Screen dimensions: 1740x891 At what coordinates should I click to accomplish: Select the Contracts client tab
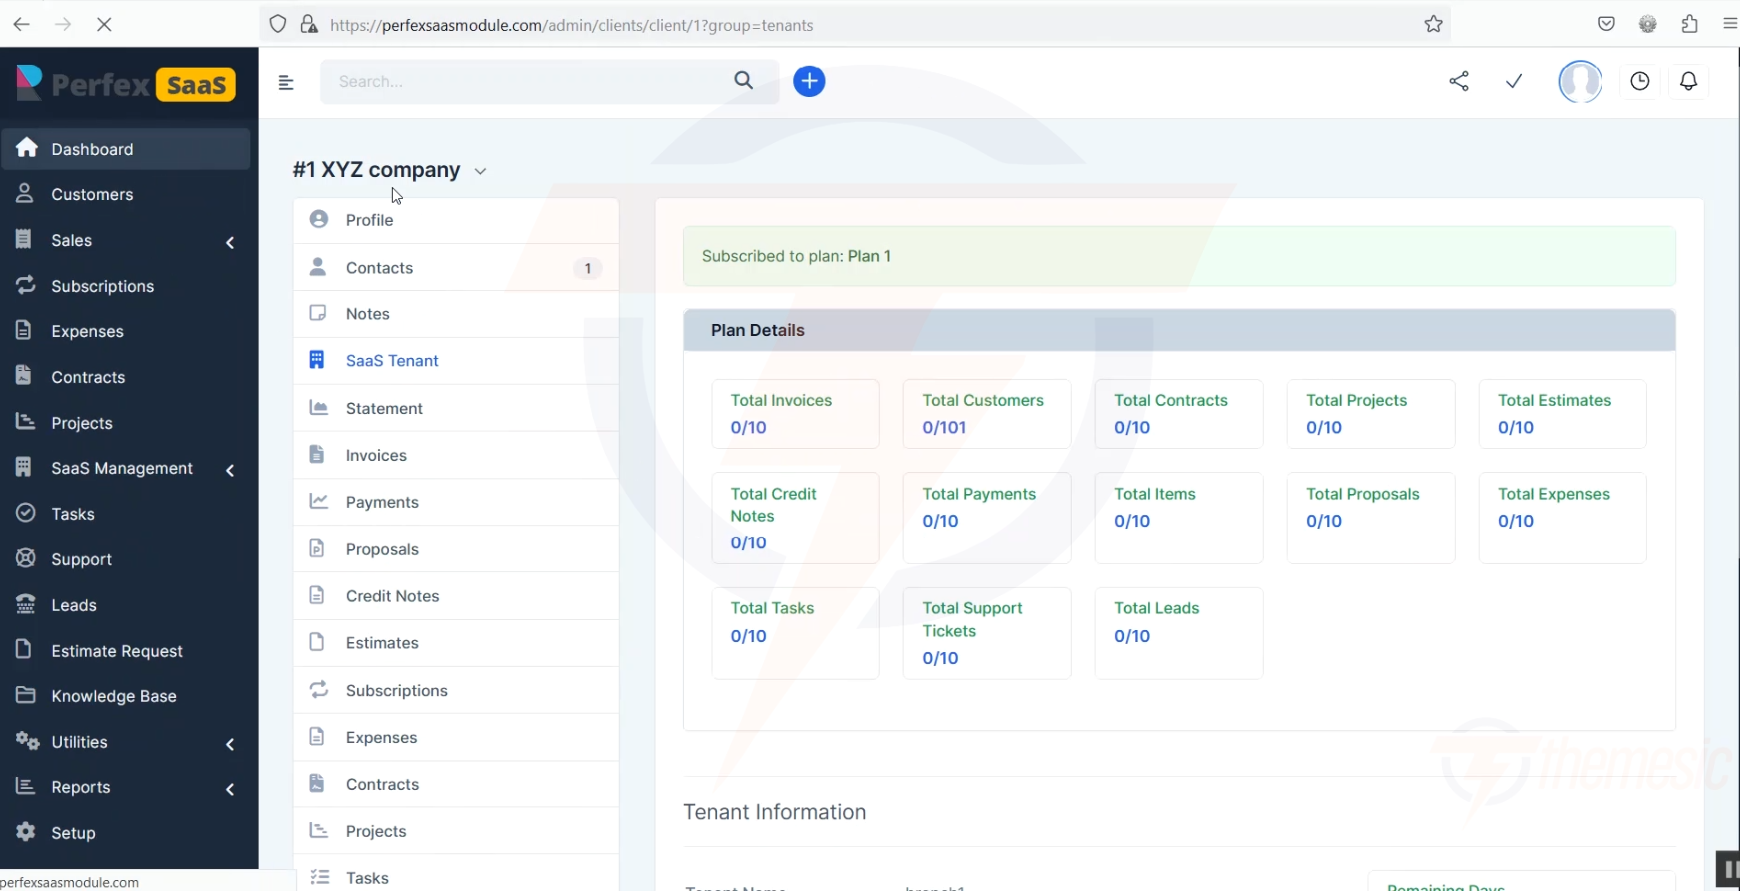(456, 784)
